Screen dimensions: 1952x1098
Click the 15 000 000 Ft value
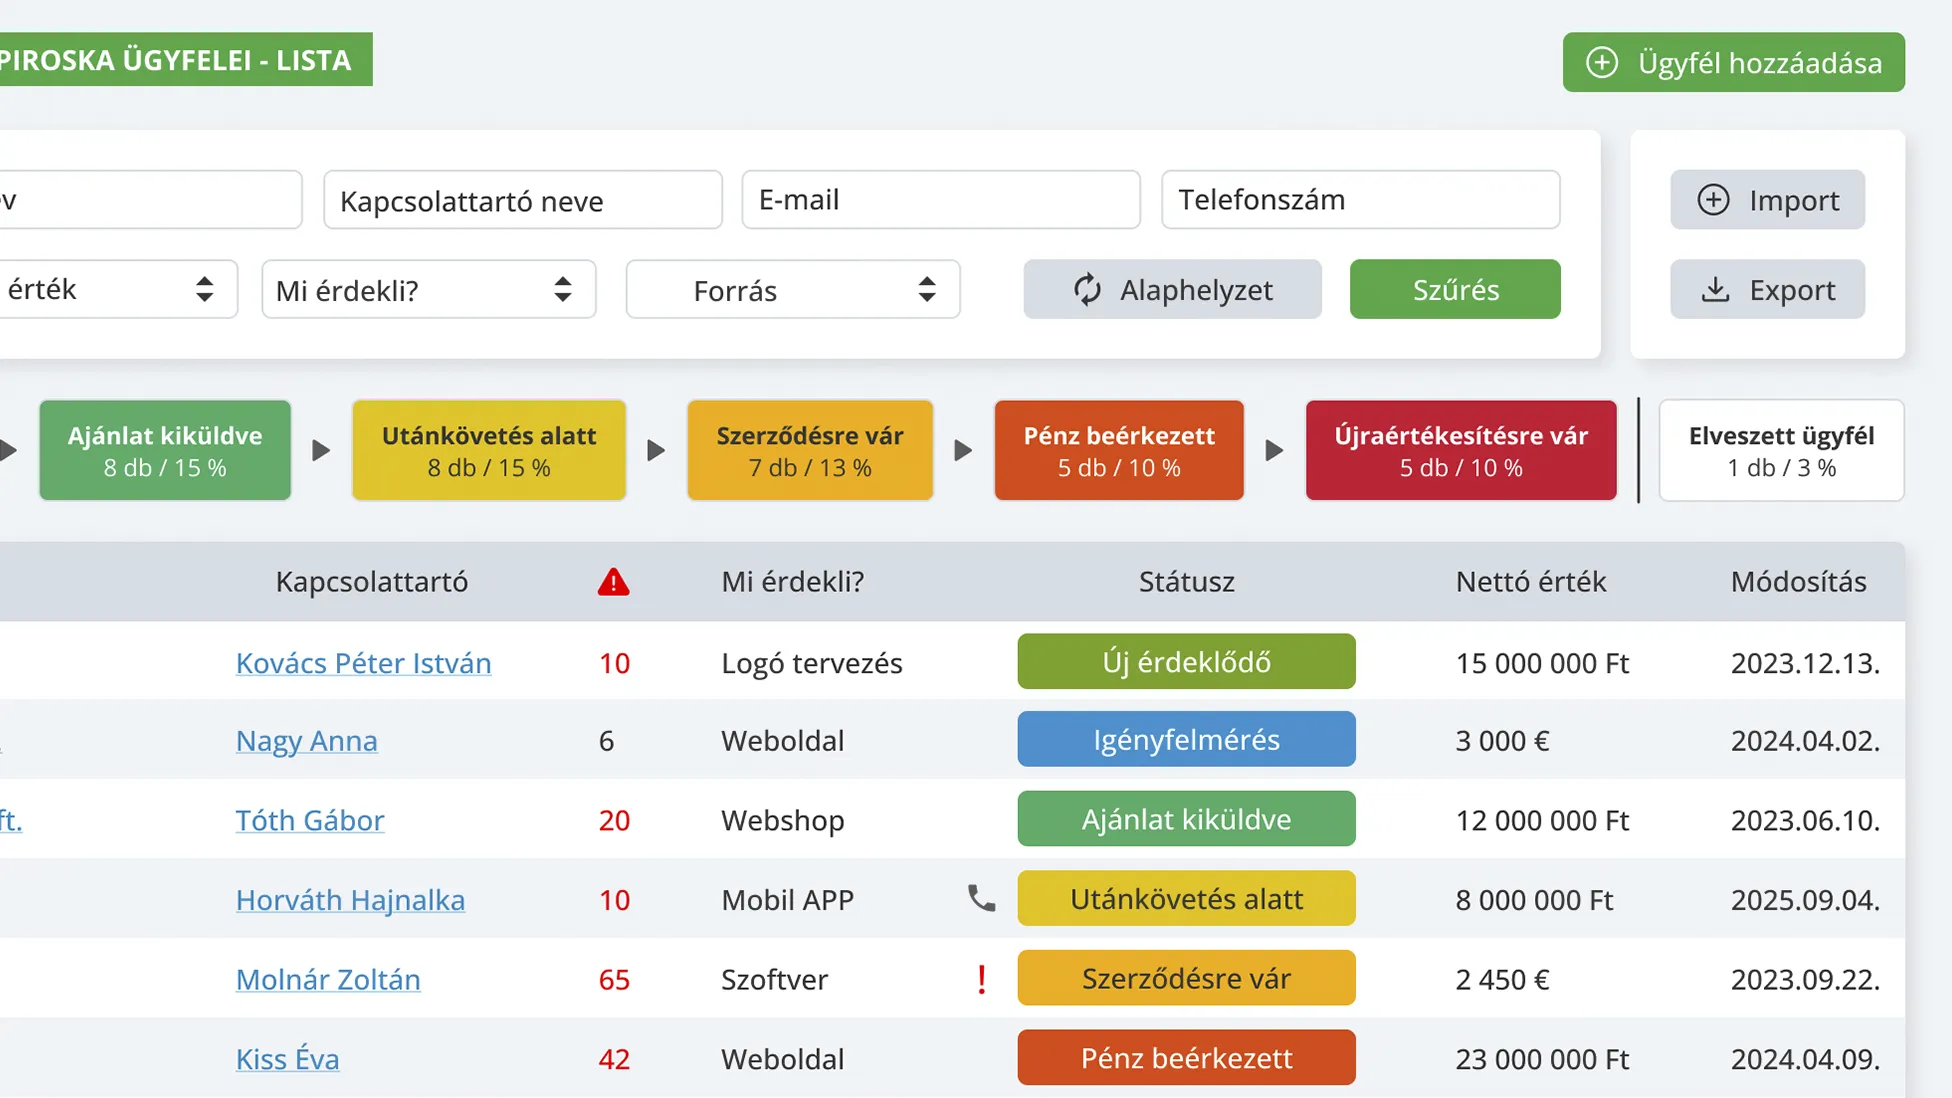[1542, 663]
